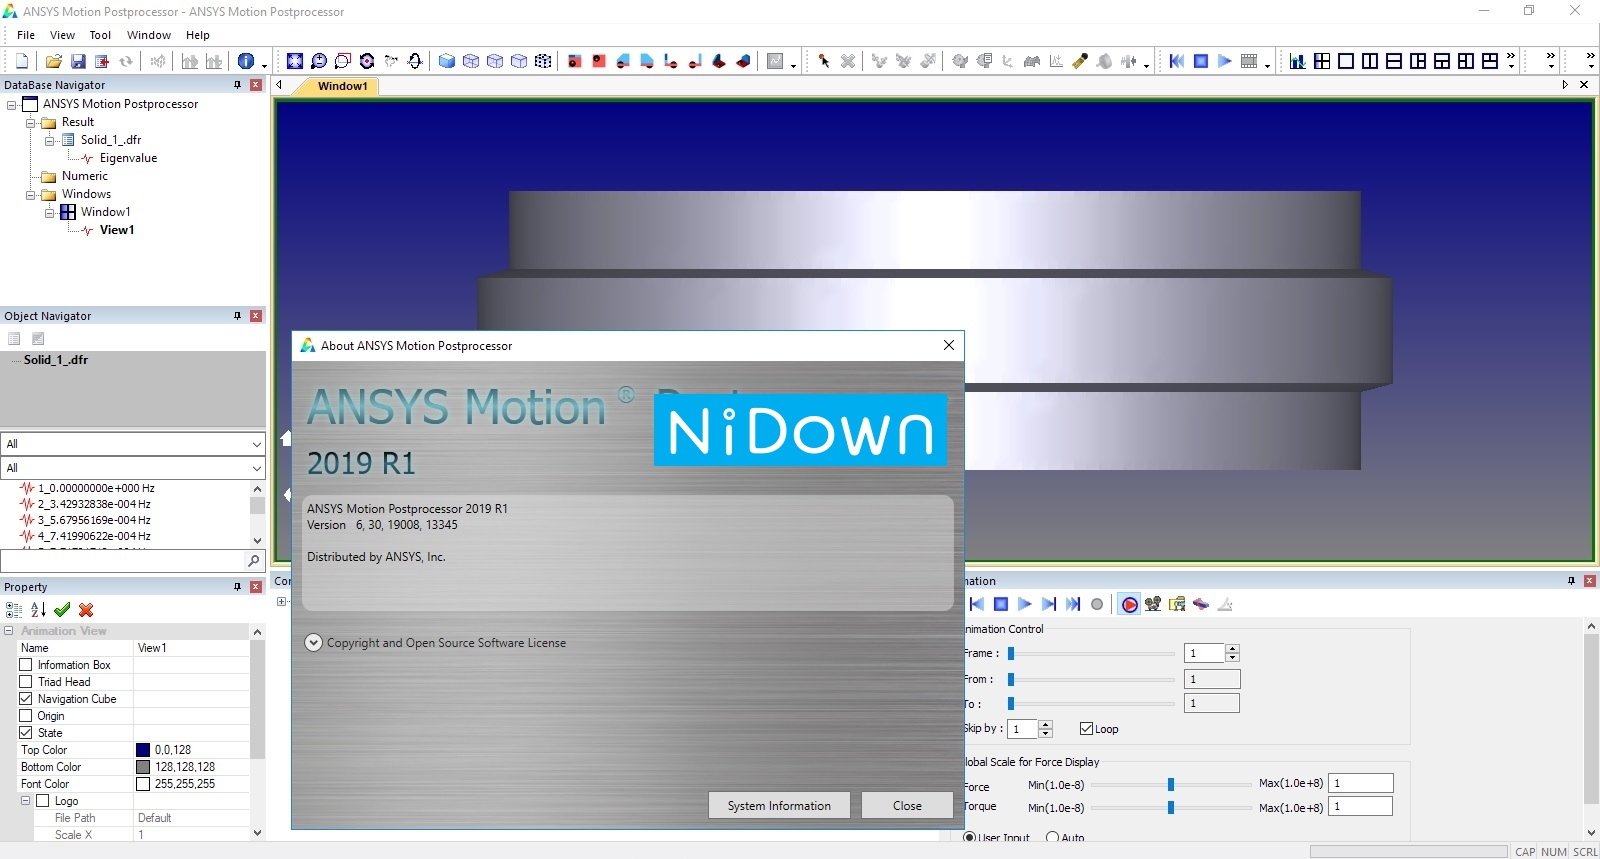Click the Torque Max value input field
The height and width of the screenshot is (859, 1600).
click(x=1360, y=807)
